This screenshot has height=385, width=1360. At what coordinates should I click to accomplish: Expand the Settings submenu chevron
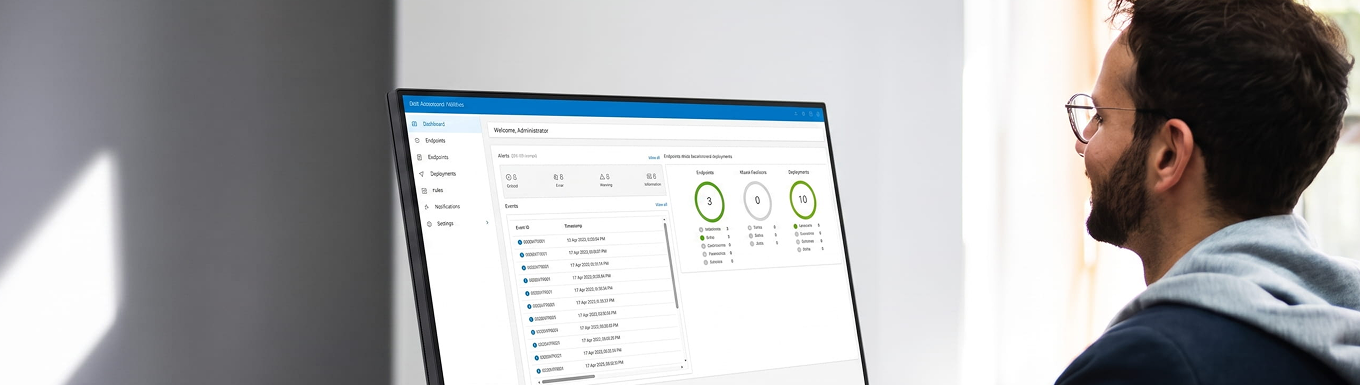tap(488, 223)
